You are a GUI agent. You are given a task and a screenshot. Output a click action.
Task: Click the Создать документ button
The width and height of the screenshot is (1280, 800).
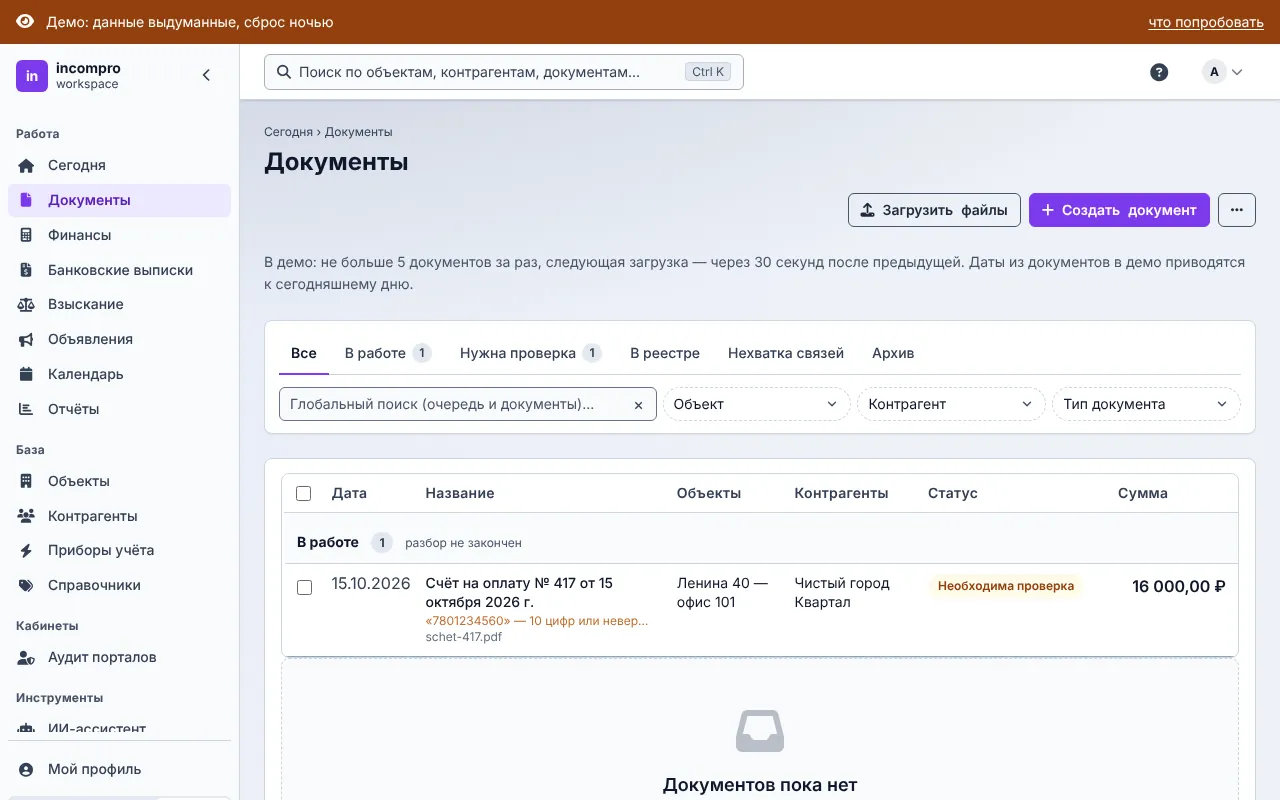point(1119,210)
